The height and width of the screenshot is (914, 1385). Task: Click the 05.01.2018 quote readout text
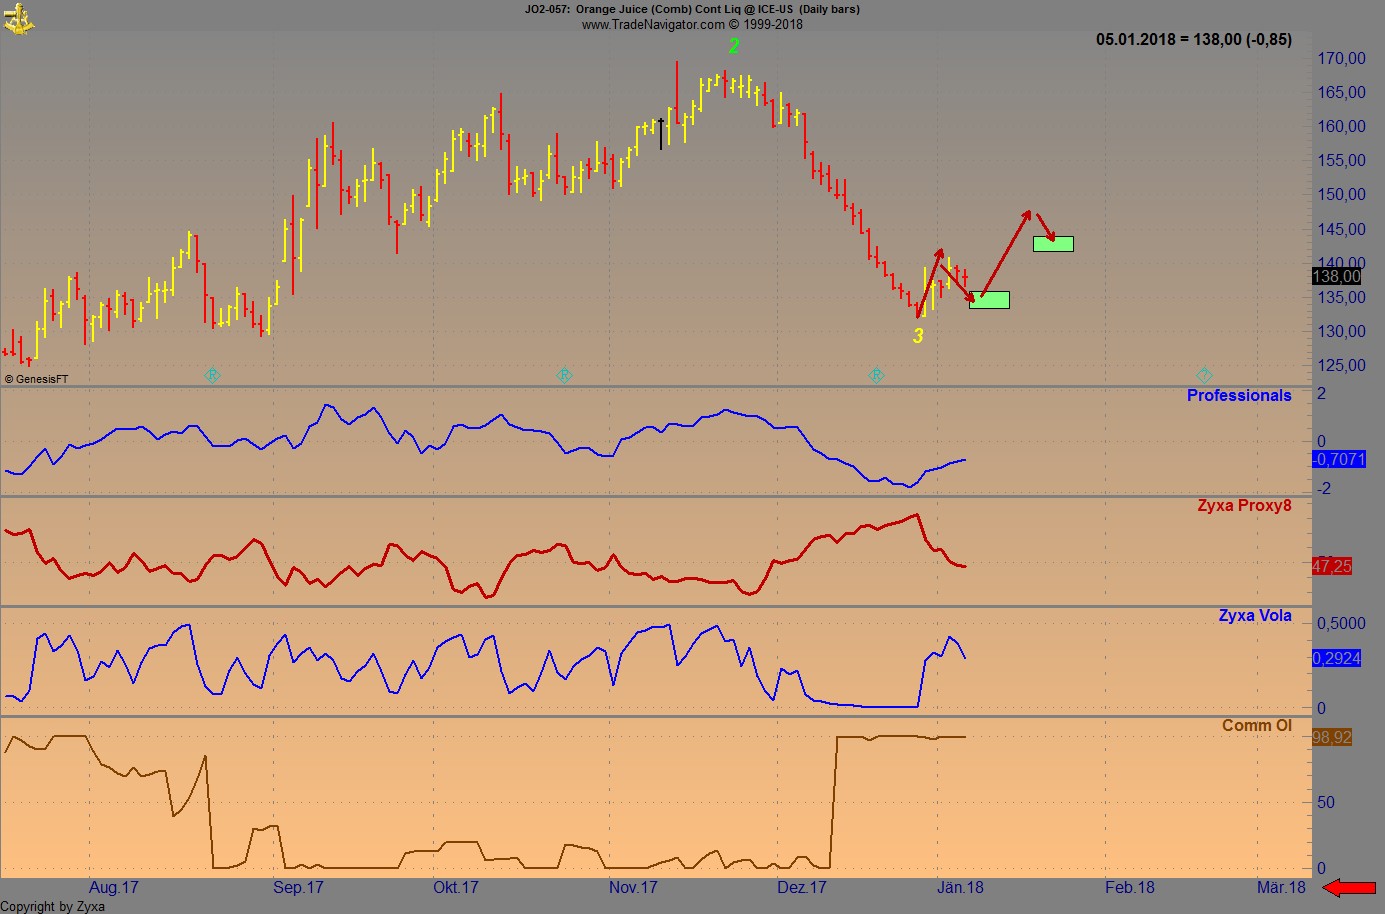1192,40
